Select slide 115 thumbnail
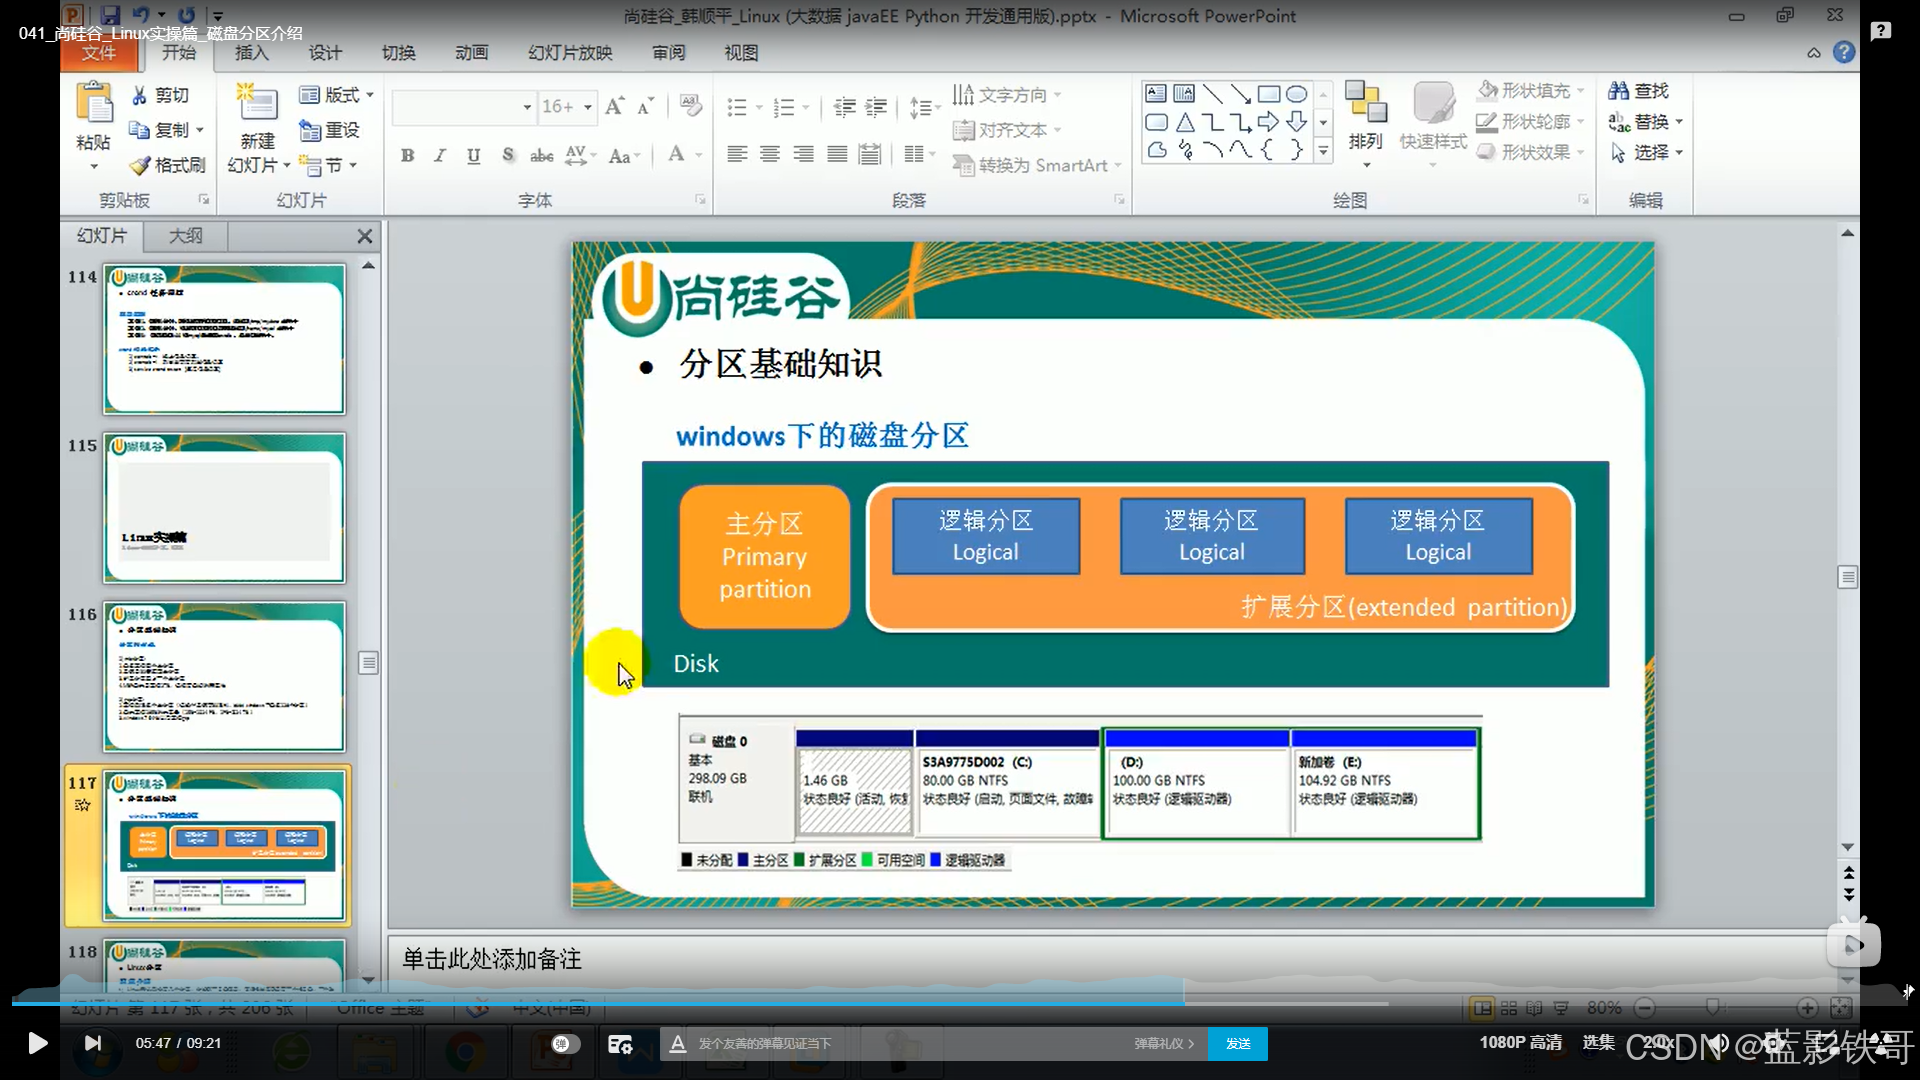The height and width of the screenshot is (1080, 1920). 224,508
